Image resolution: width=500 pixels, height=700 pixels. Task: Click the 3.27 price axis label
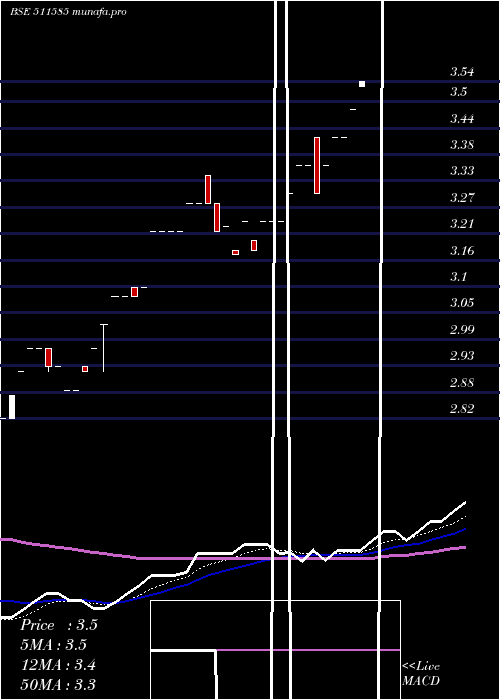coord(462,197)
